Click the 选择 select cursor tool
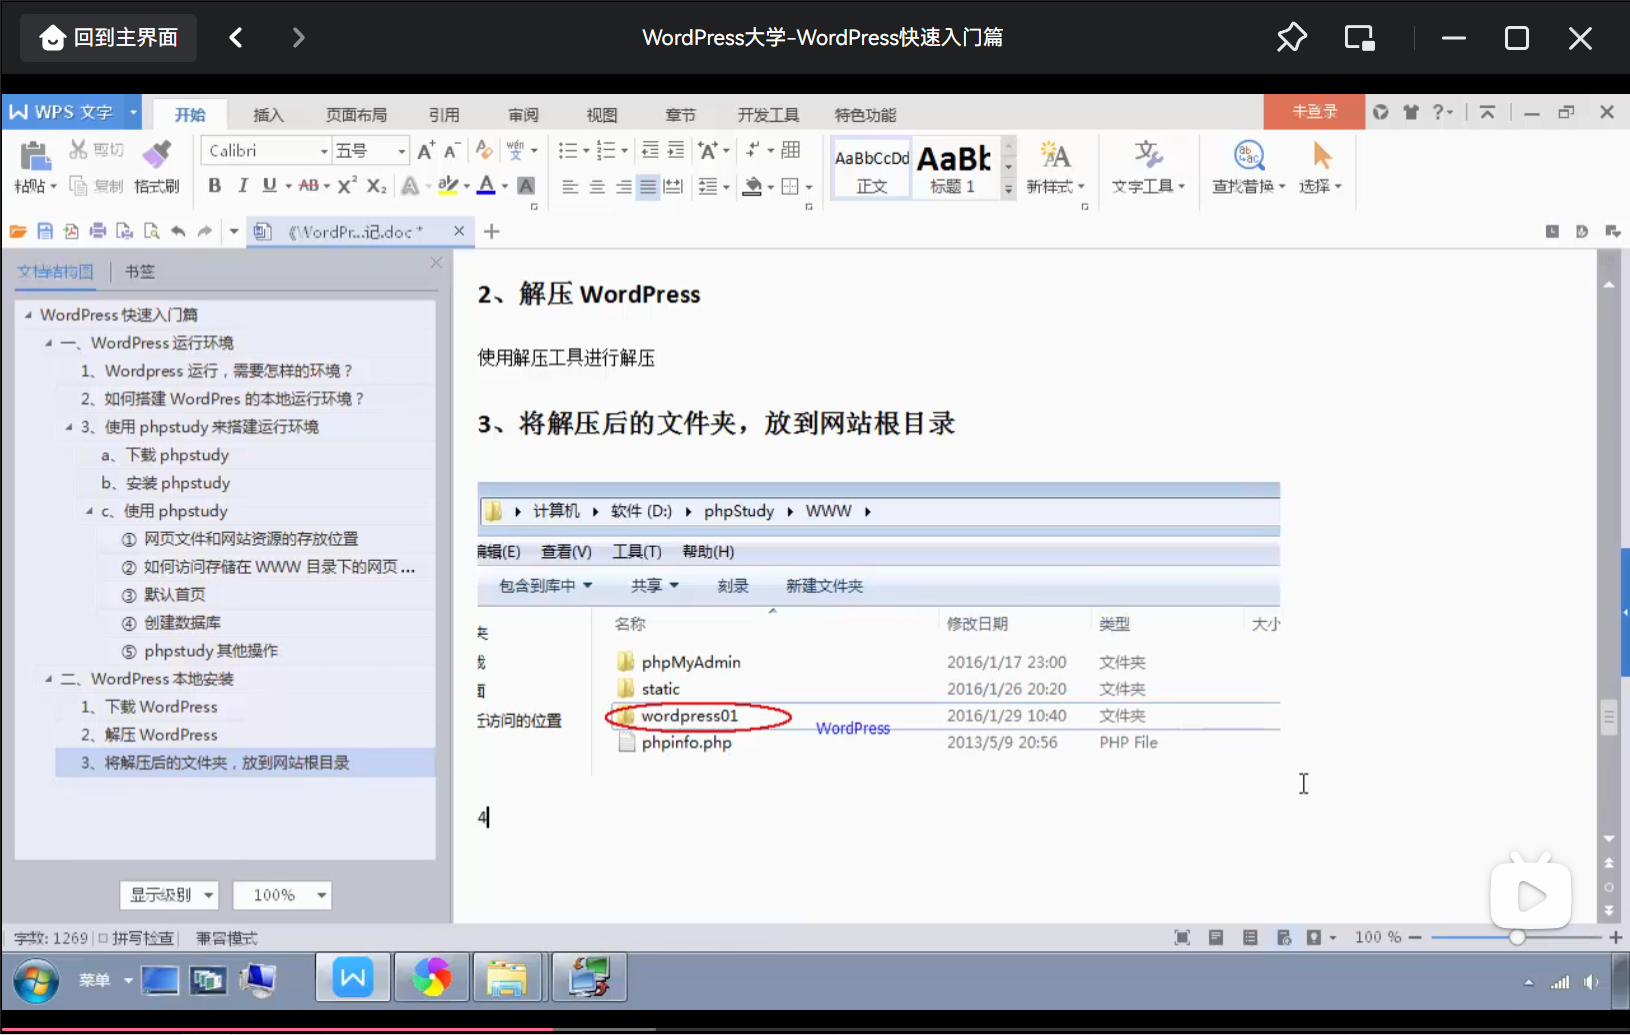The height and width of the screenshot is (1035, 1630). 1321,168
